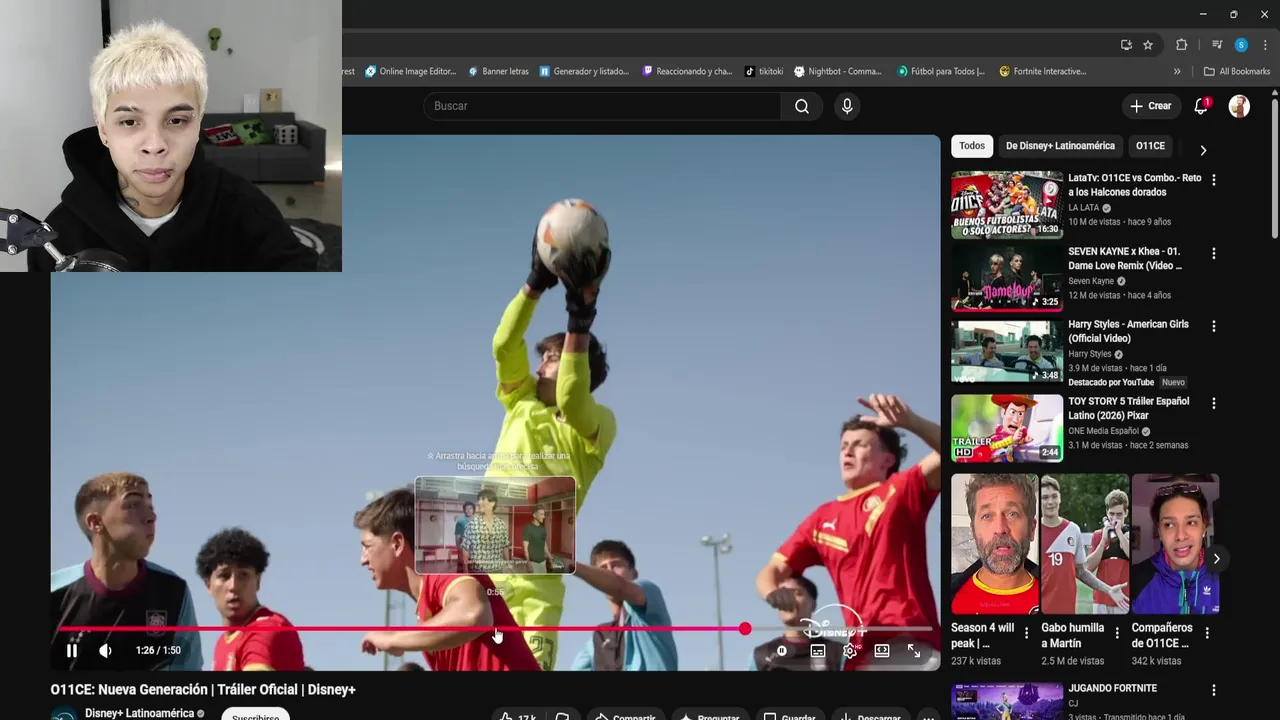Open options for Compañeros de O11CE short
This screenshot has height=720, width=1280.
[1207, 633]
